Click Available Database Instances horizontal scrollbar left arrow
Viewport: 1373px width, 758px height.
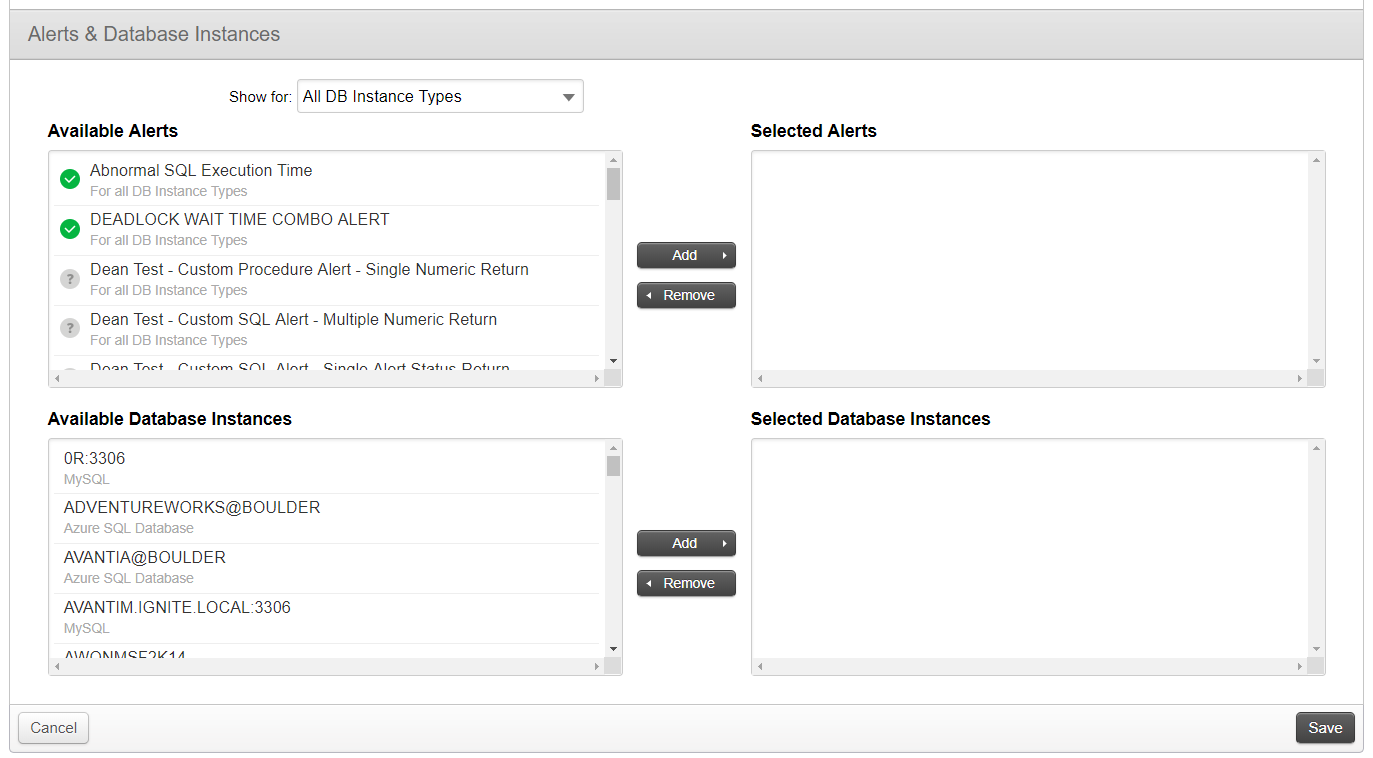[x=57, y=666]
